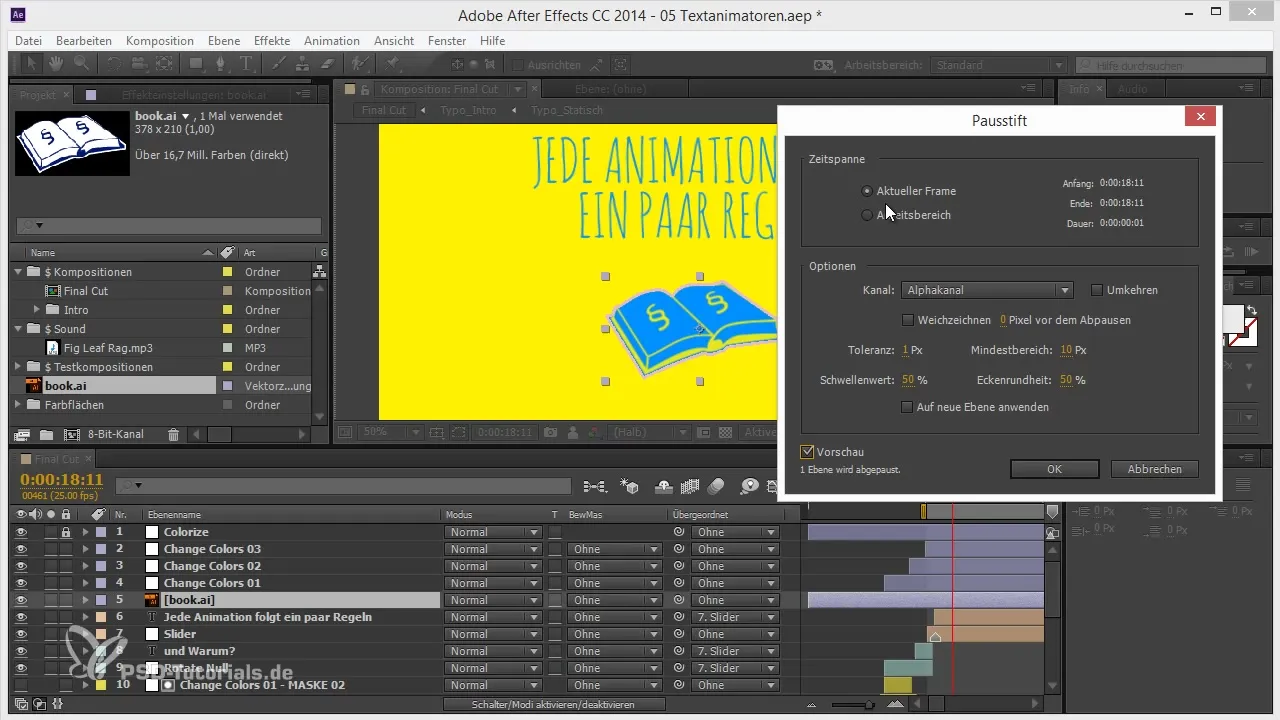The width and height of the screenshot is (1280, 720).
Task: Select the Rotation tool
Action: pos(113,64)
